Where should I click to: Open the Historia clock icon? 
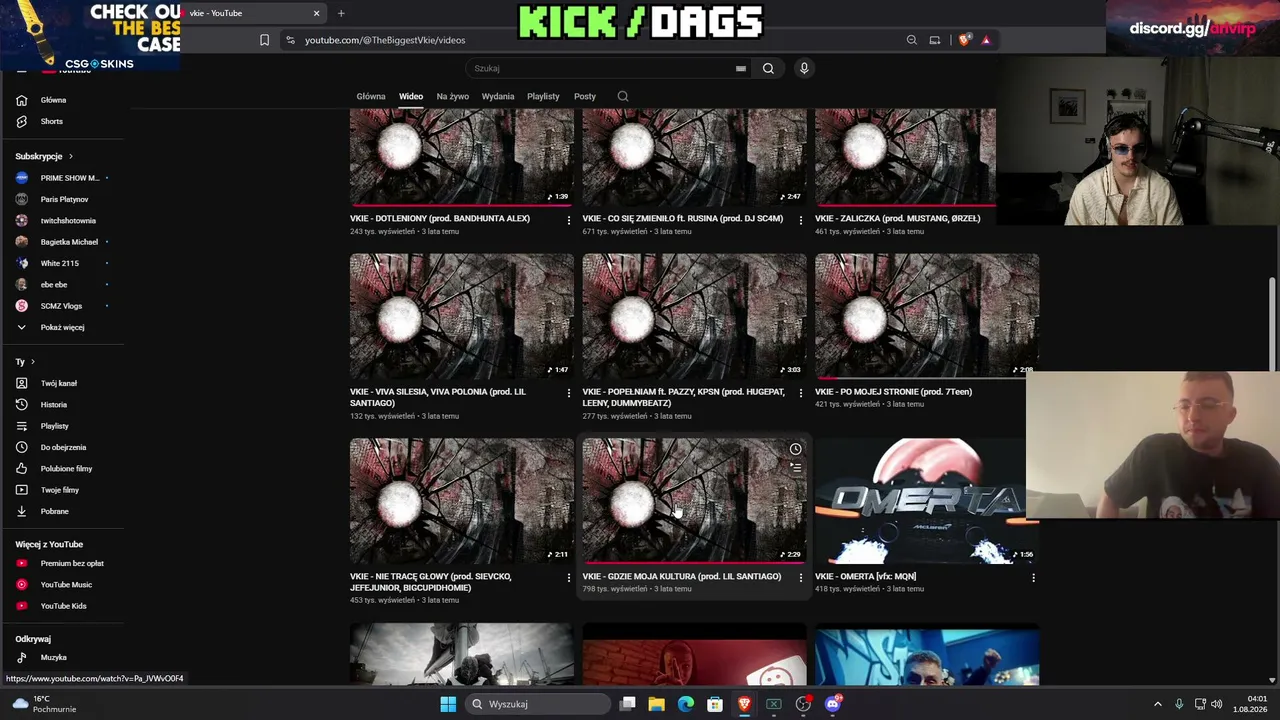coord(21,405)
